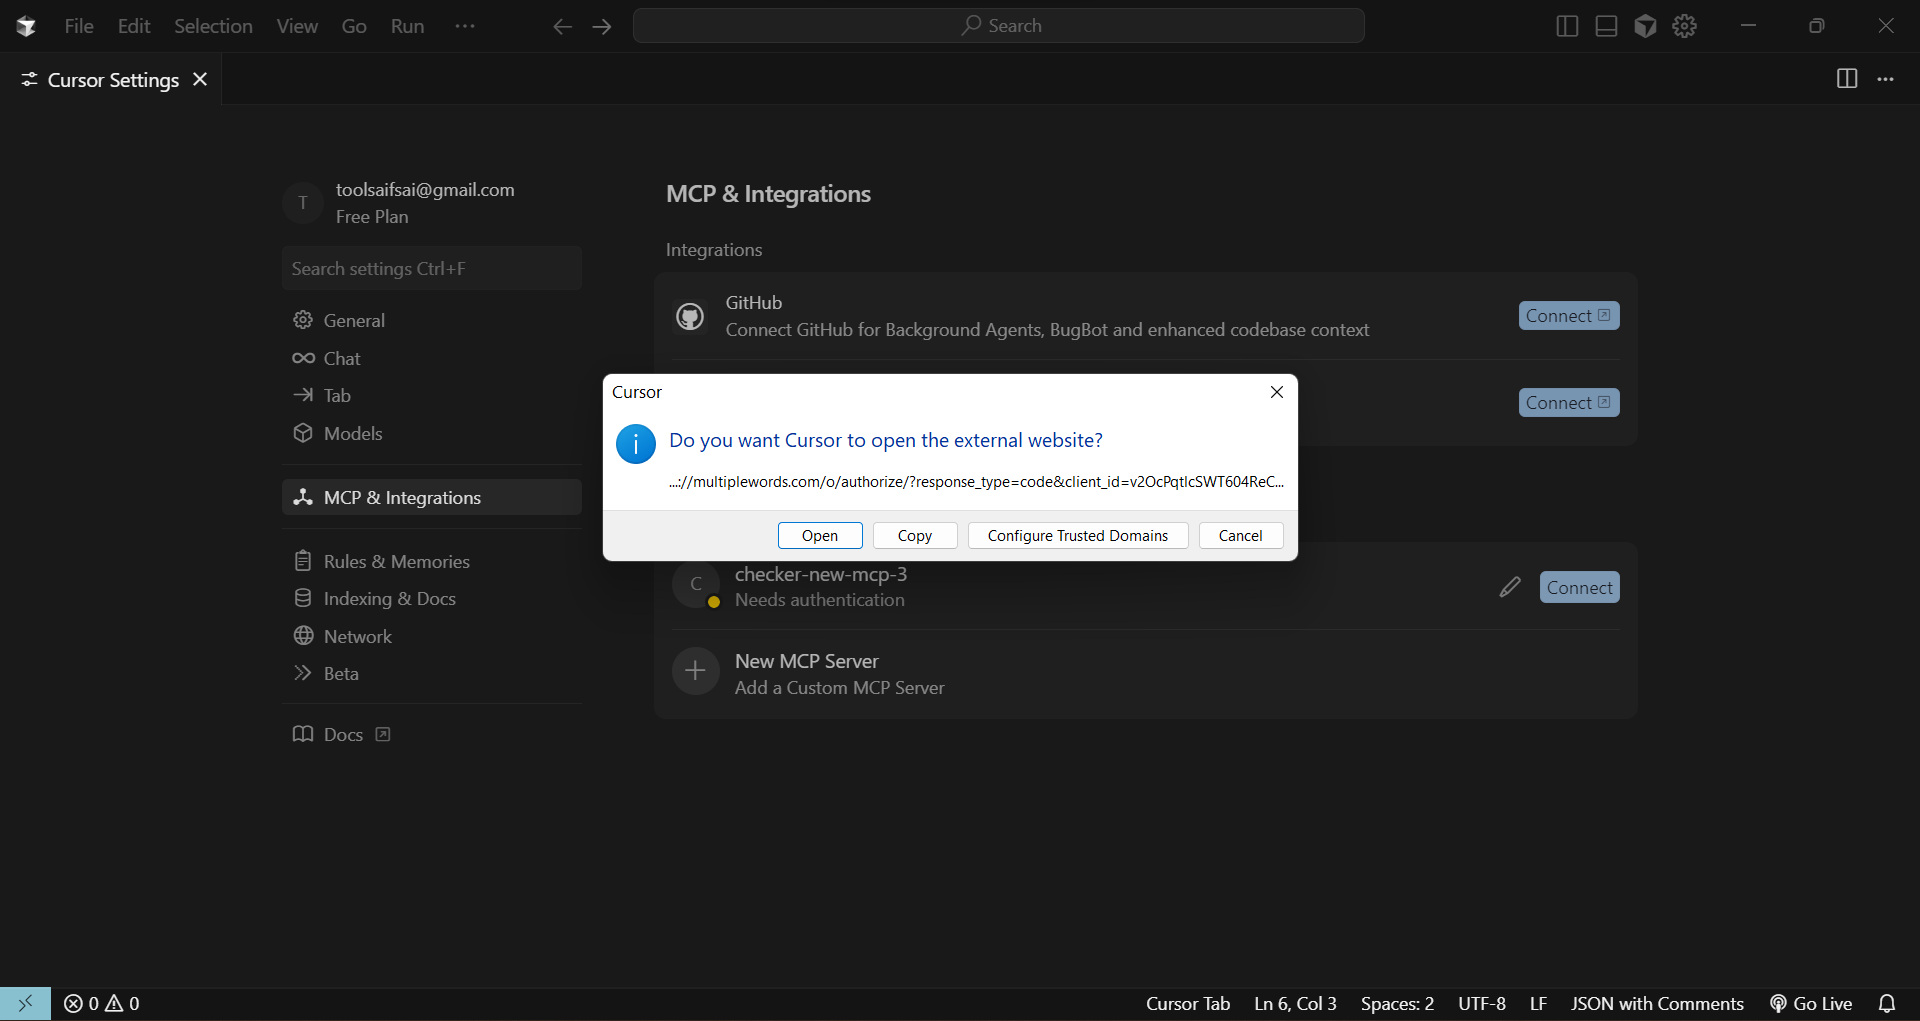Open Network settings section

pyautogui.click(x=431, y=636)
